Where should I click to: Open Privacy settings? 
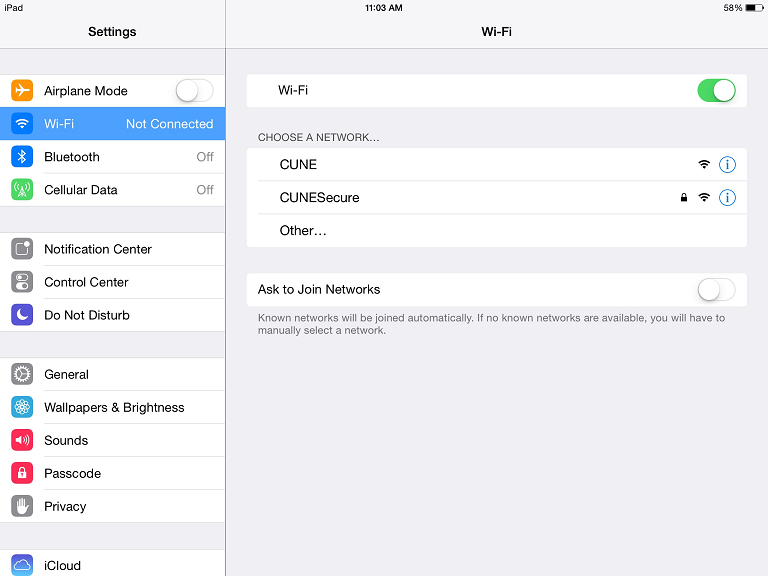113,506
